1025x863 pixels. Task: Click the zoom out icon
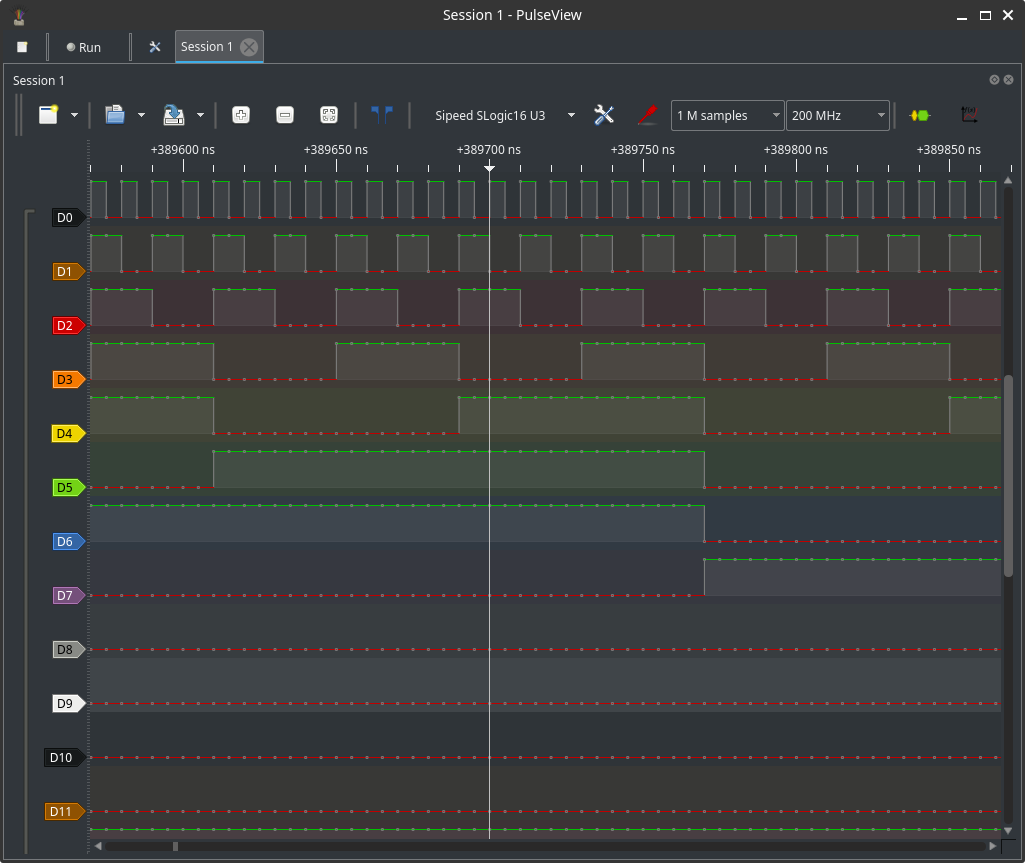[x=285, y=115]
